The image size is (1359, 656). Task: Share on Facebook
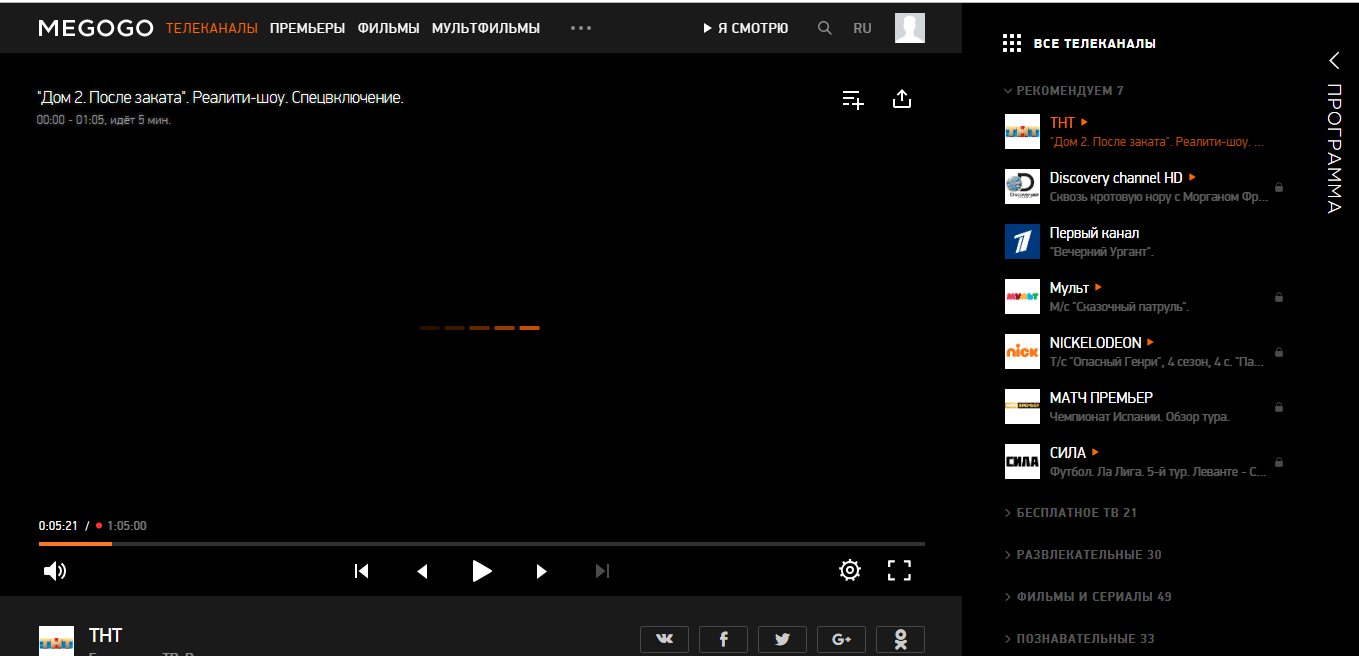pos(723,640)
